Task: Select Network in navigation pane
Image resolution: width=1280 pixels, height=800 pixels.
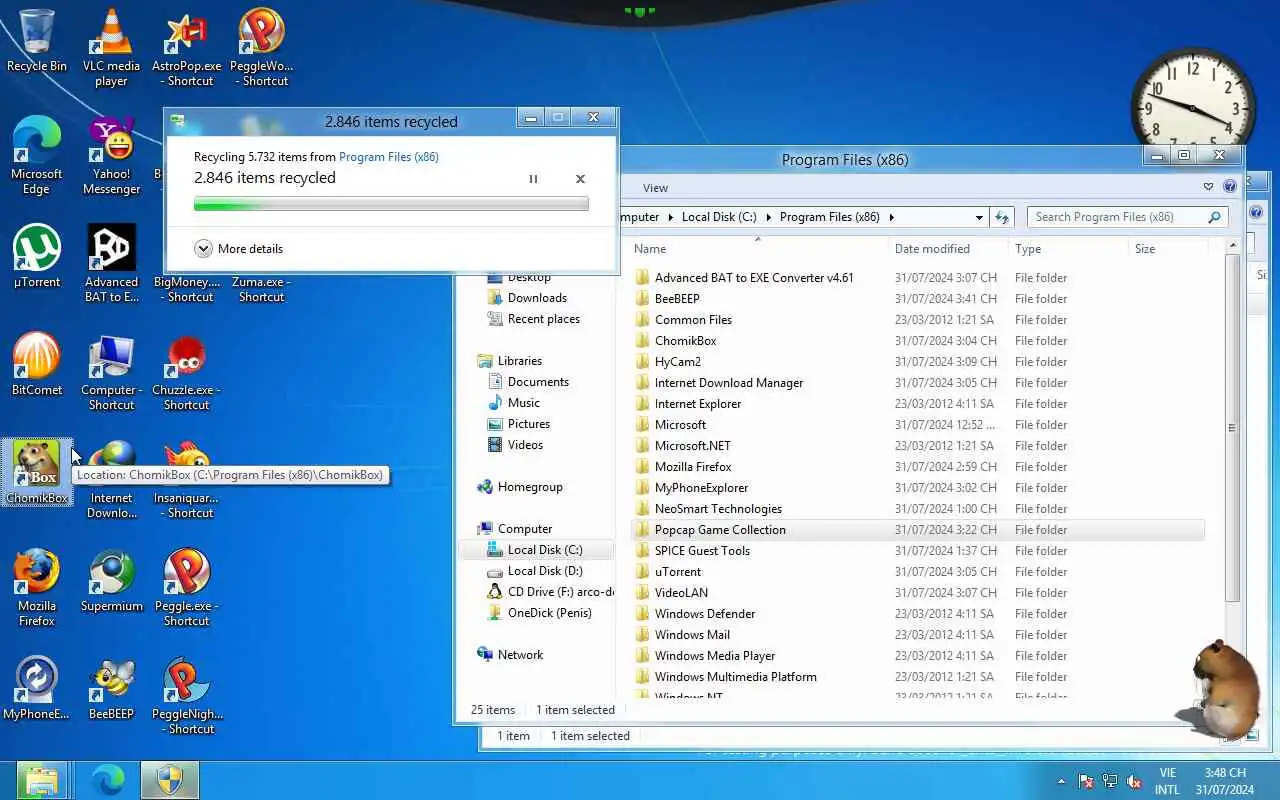Action: (520, 655)
